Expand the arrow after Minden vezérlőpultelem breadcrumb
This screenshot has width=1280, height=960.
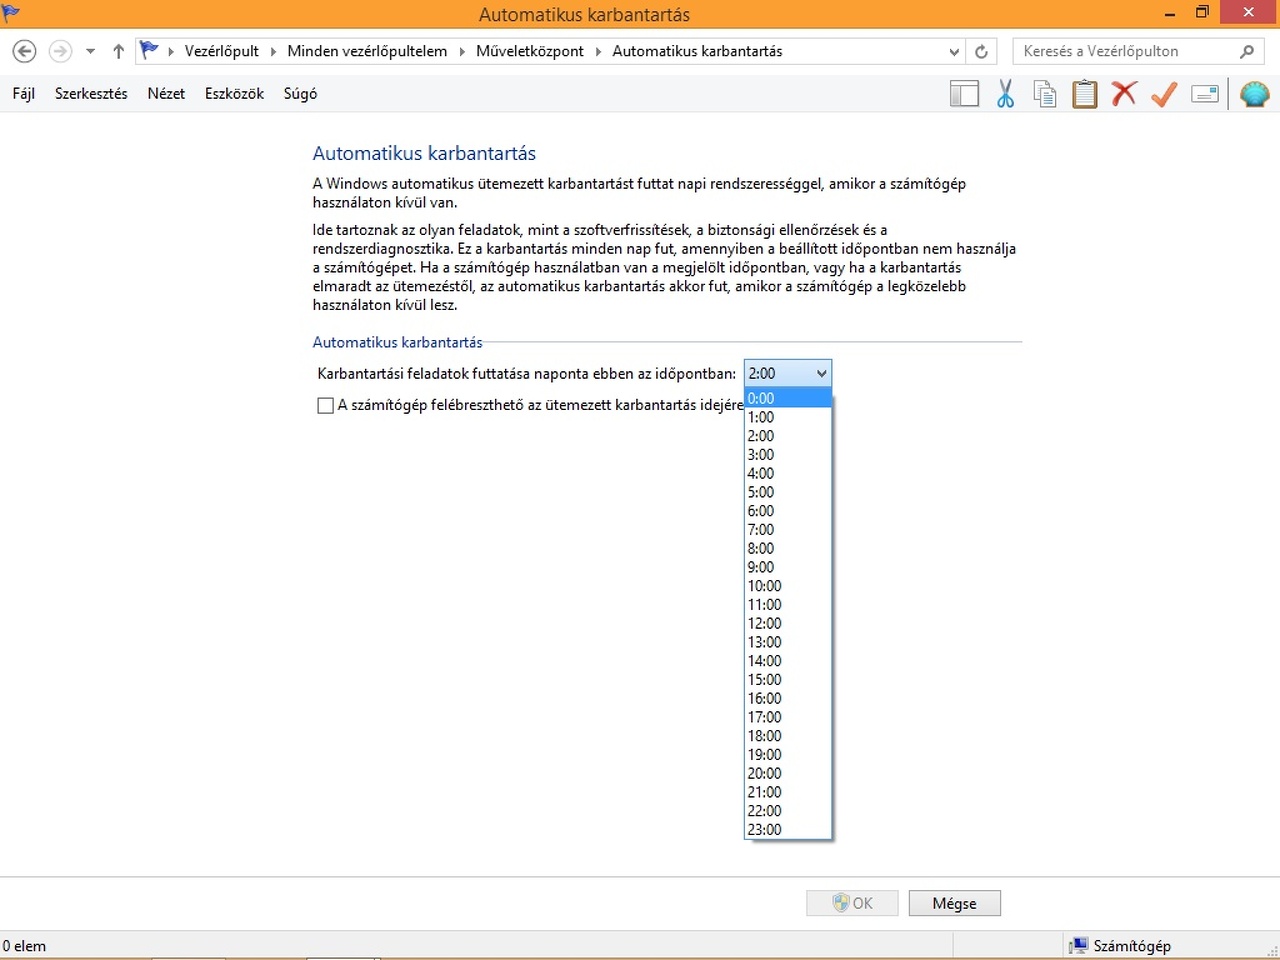pos(462,51)
